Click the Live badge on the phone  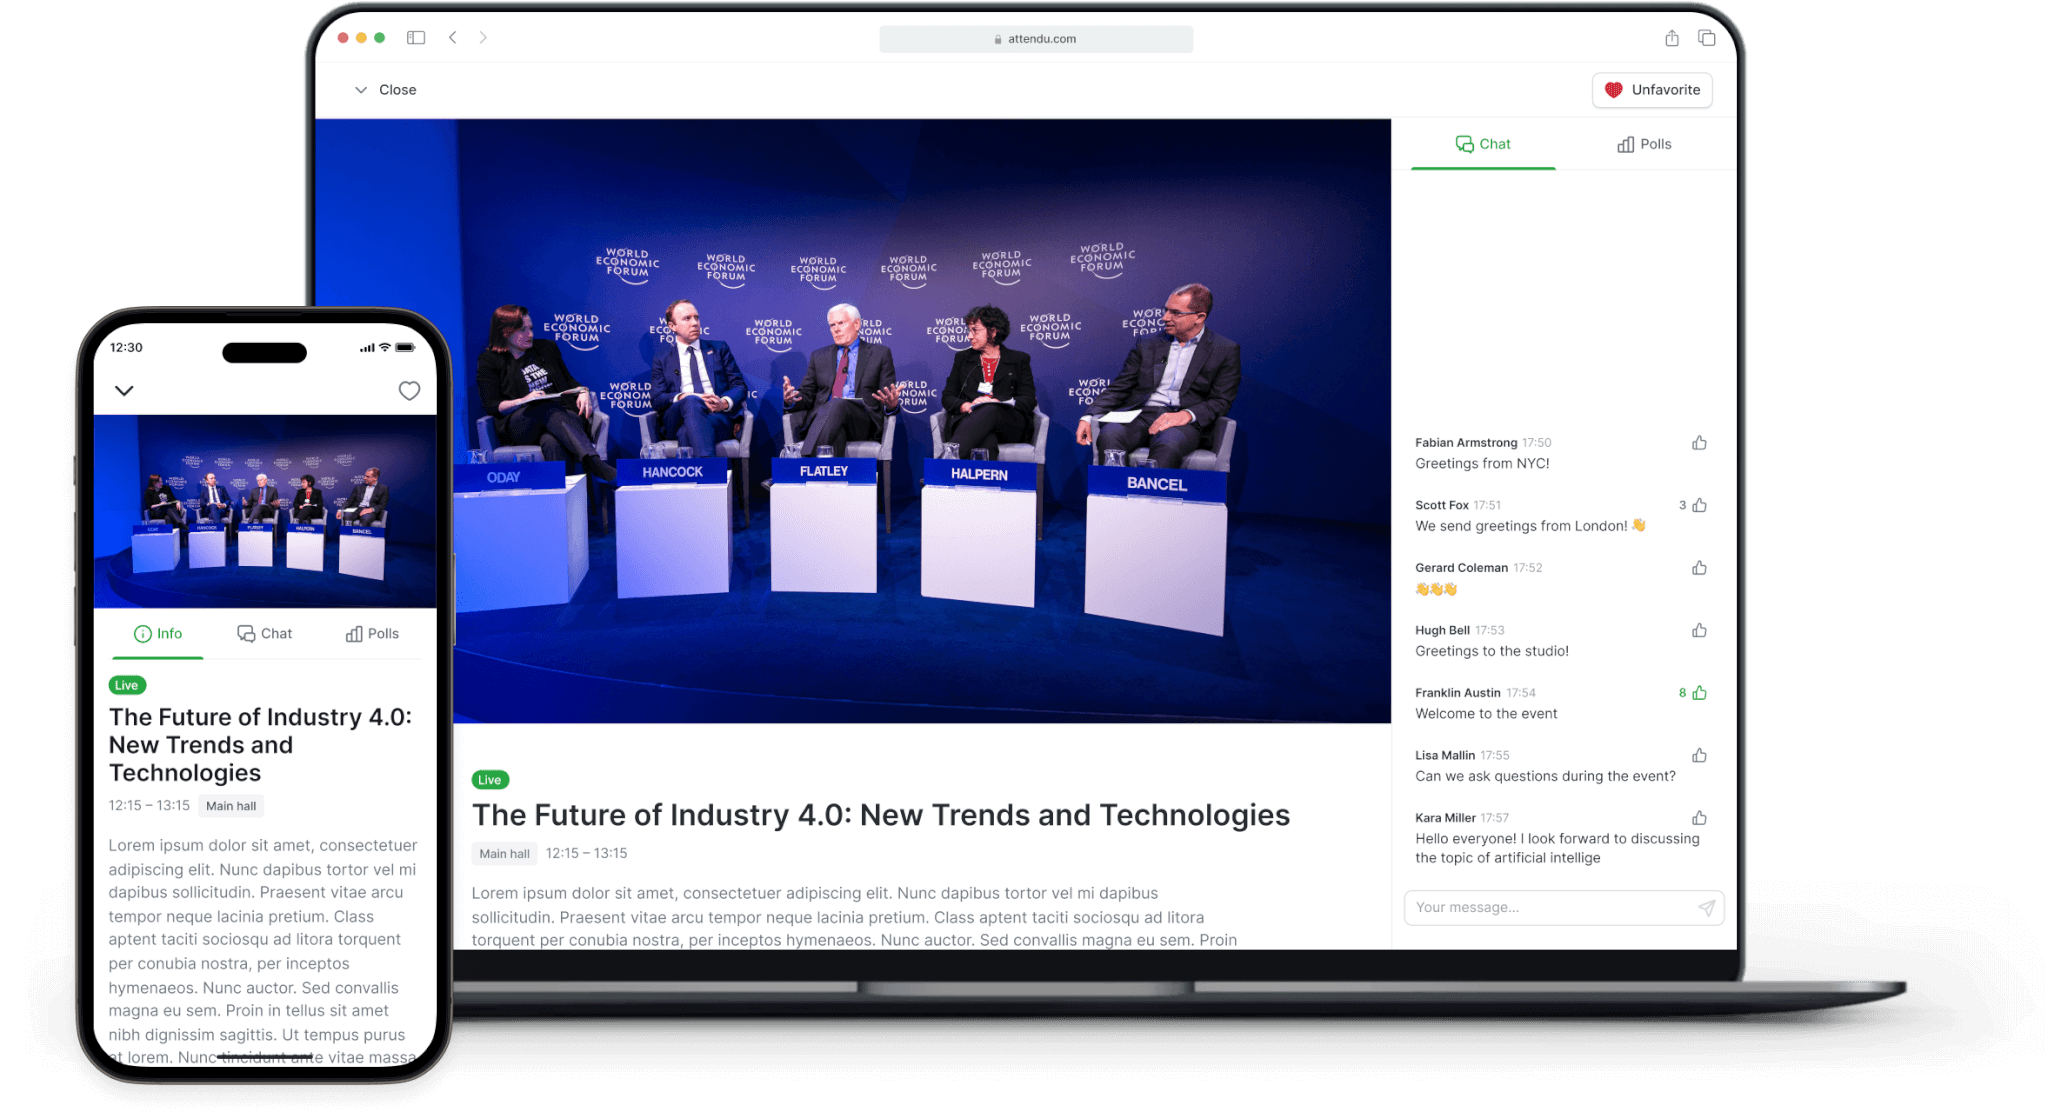pyautogui.click(x=127, y=685)
